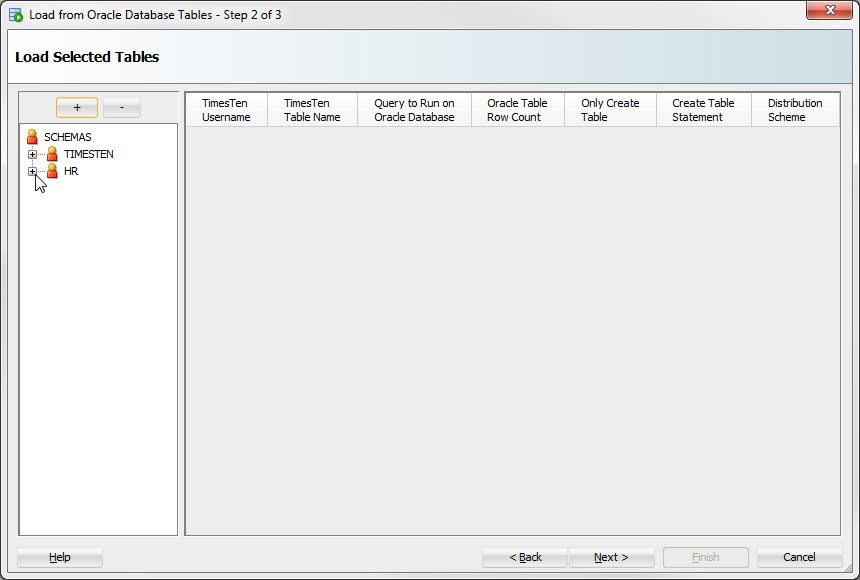Click the TimesTen Username column header

coord(227,110)
